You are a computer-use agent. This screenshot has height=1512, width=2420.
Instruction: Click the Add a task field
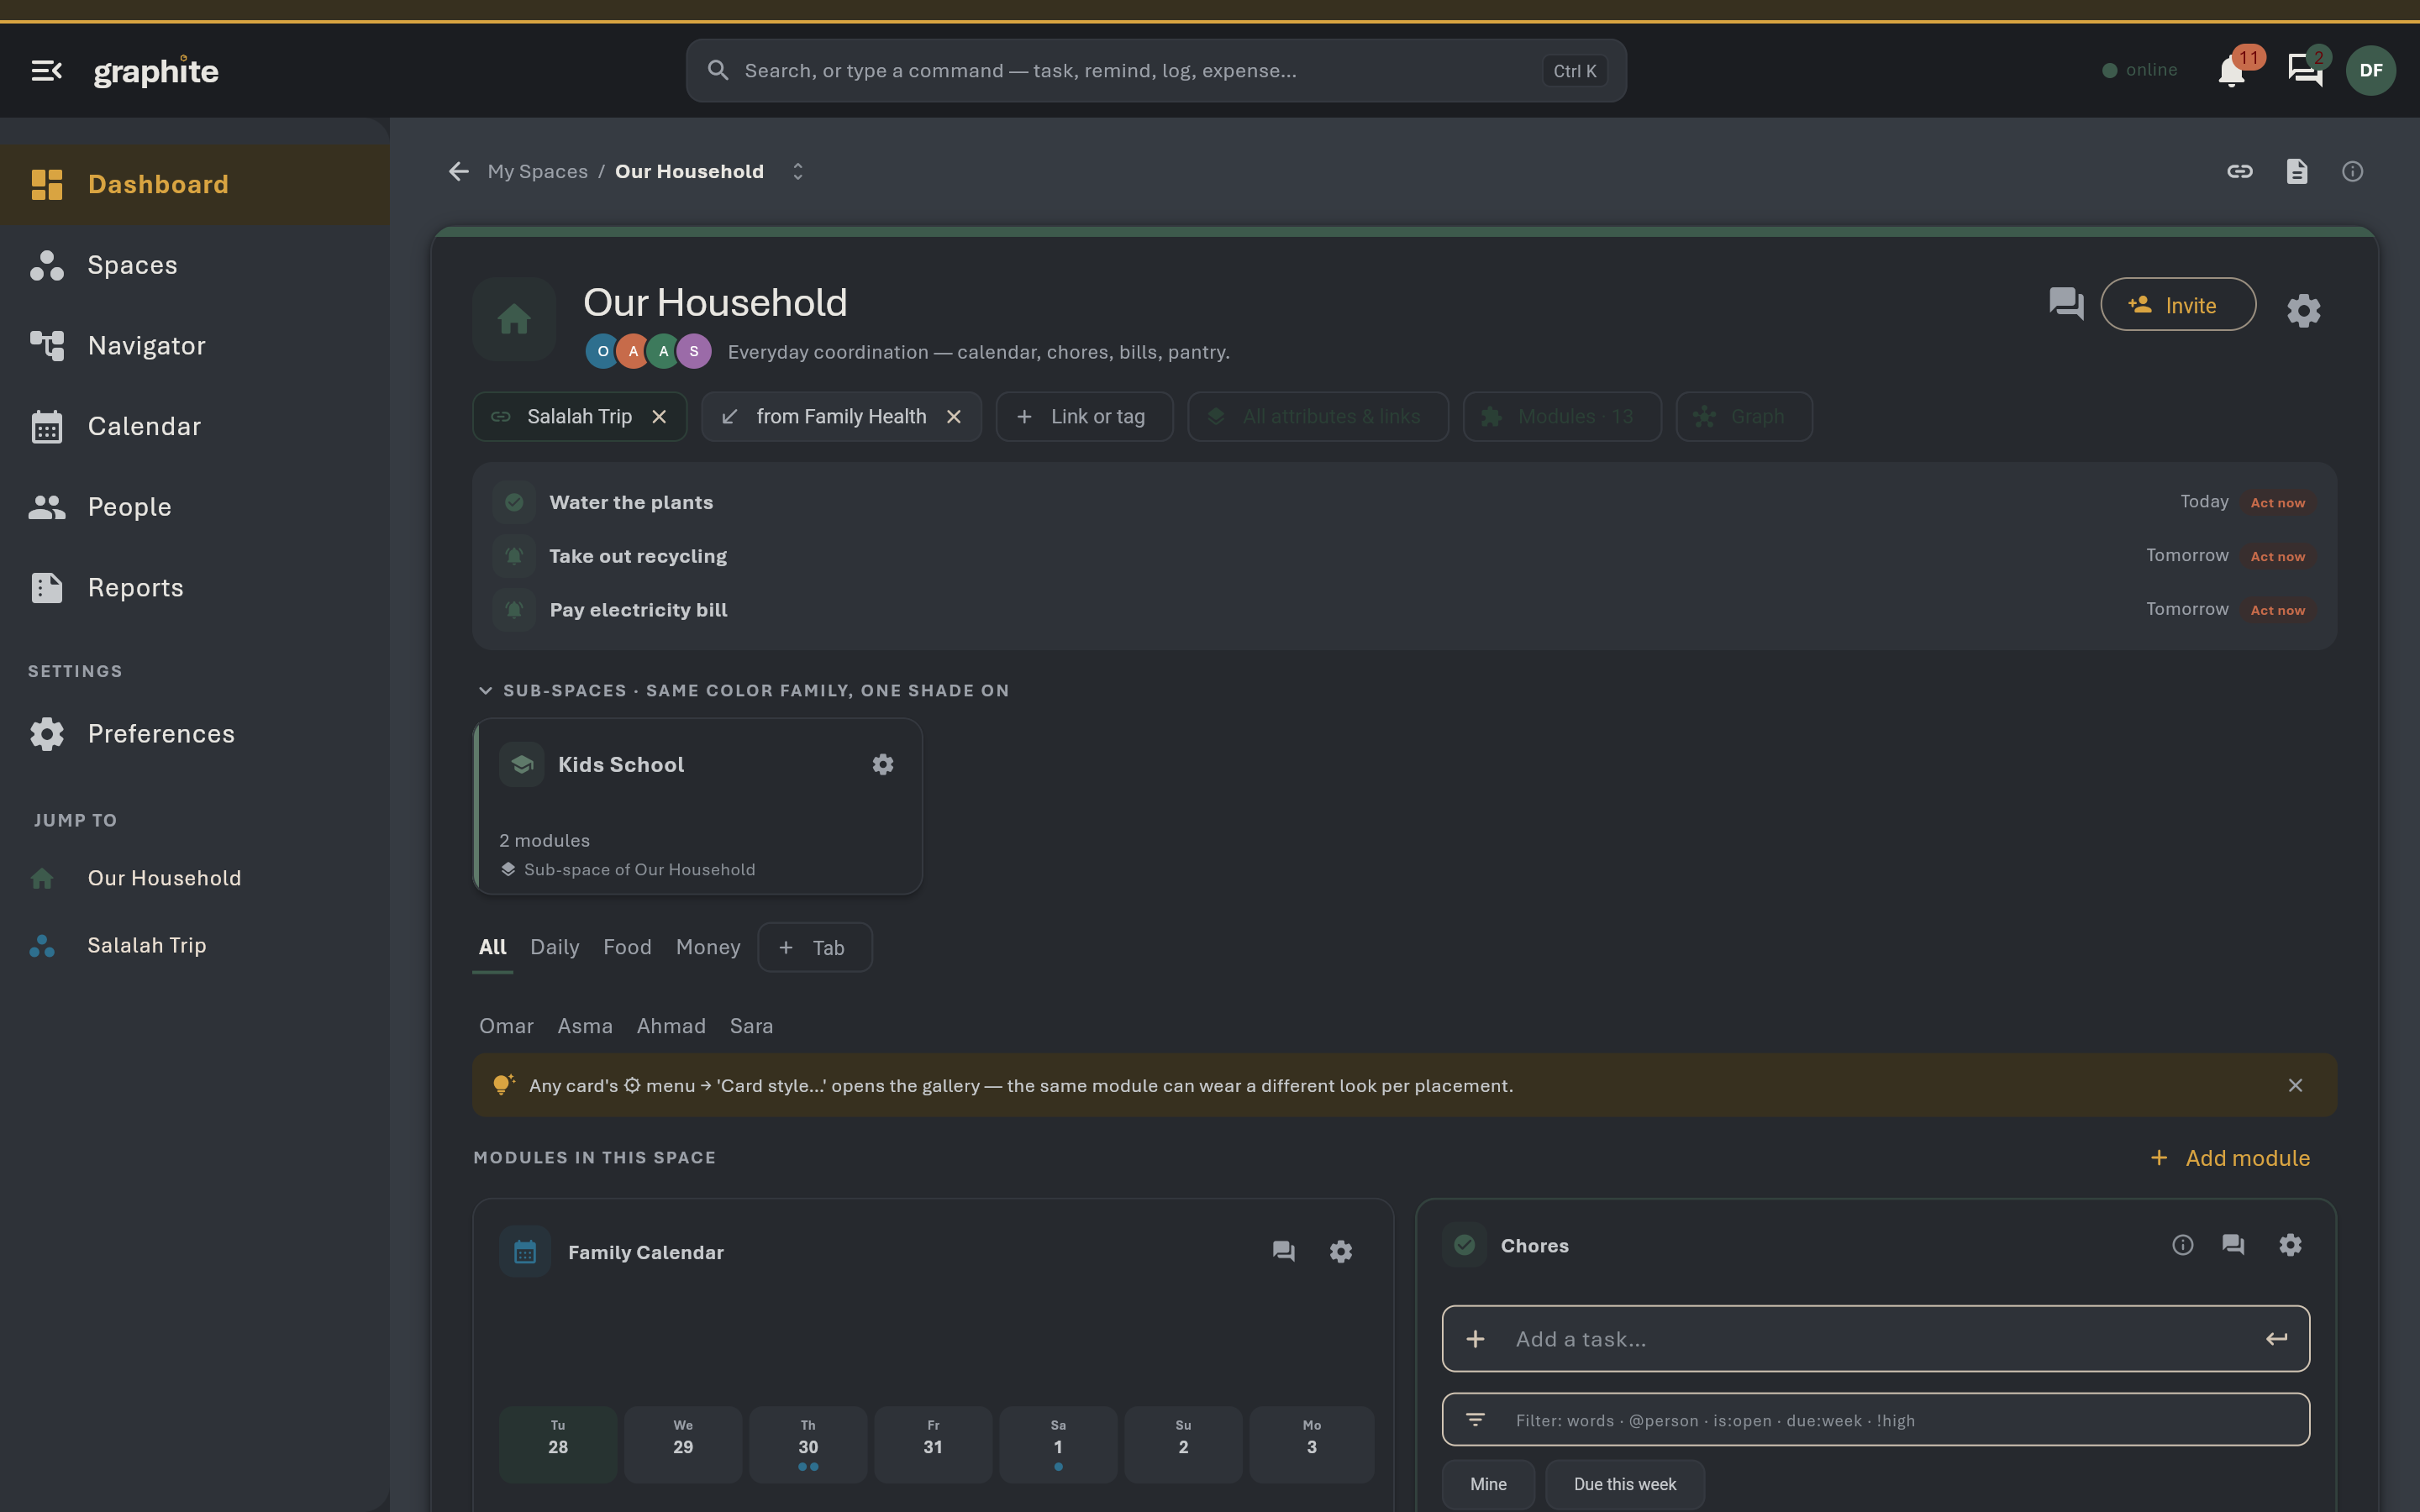1875,1339
